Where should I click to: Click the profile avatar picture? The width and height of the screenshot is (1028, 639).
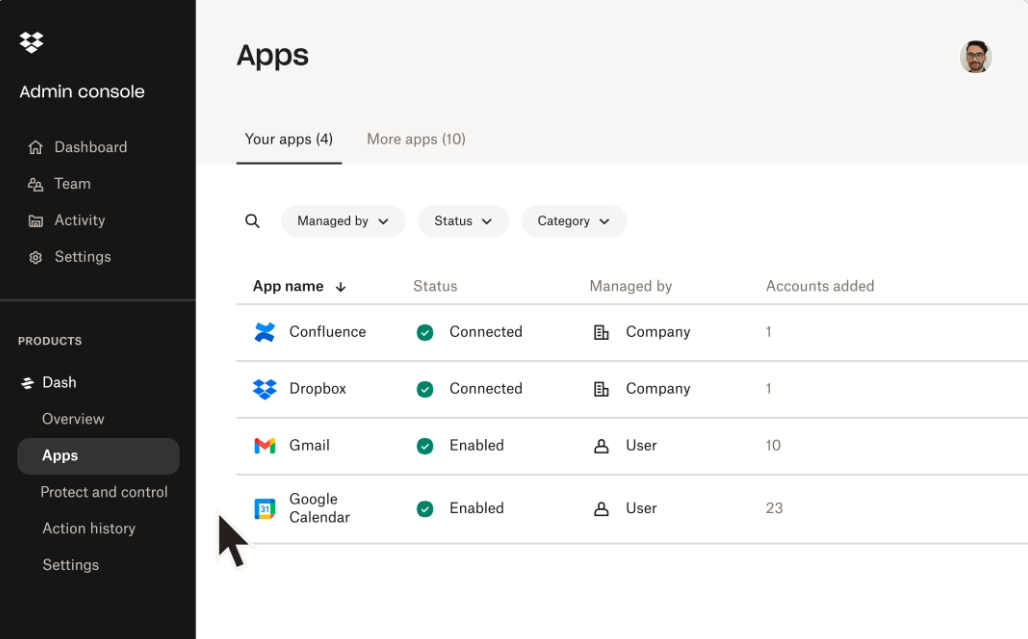click(975, 57)
